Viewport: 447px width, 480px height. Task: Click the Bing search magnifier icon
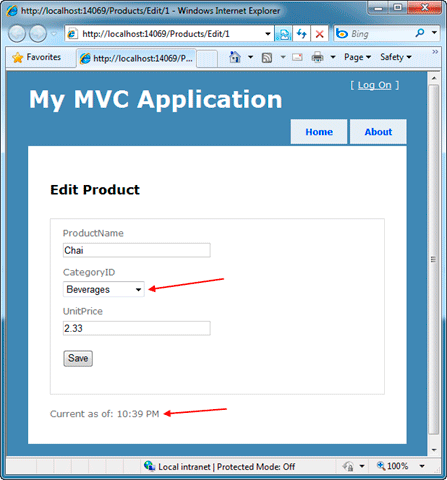pyautogui.click(x=420, y=33)
